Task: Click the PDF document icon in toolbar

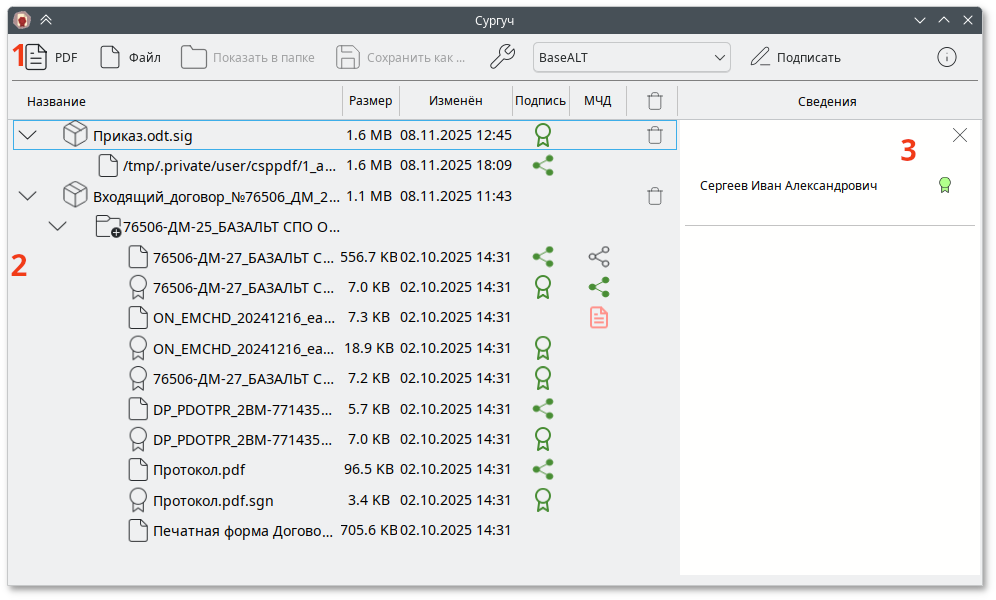Action: coord(37,57)
